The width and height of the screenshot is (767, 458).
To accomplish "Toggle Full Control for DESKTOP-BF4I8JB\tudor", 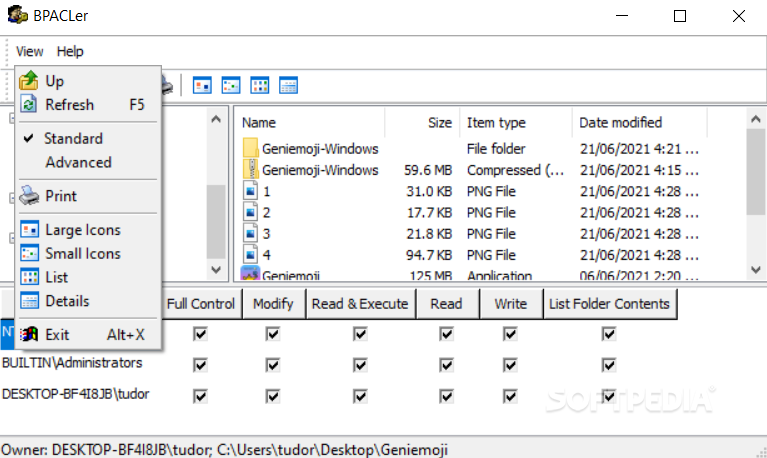I will pyautogui.click(x=200, y=396).
